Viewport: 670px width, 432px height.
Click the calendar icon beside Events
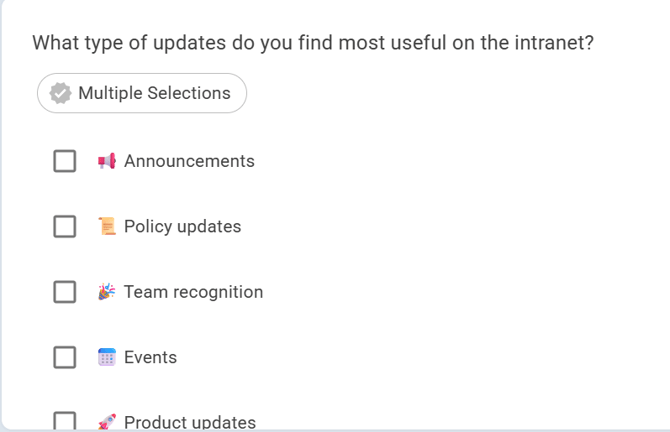pos(107,357)
